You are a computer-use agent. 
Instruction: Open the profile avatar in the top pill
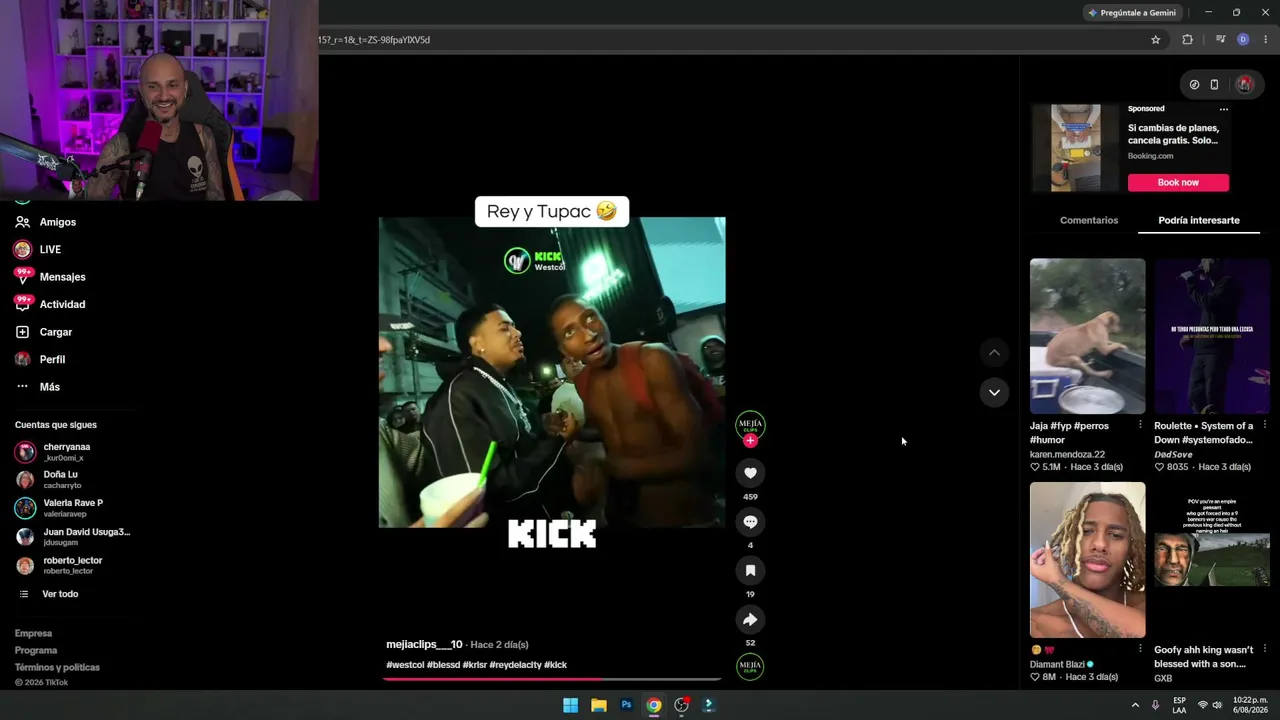pos(1244,85)
